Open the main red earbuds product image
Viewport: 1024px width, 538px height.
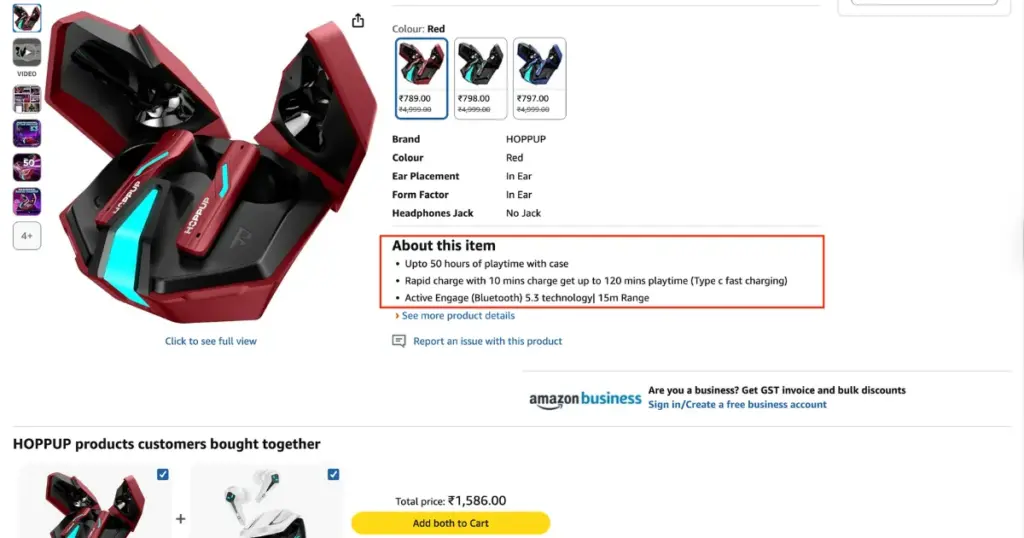coord(200,170)
